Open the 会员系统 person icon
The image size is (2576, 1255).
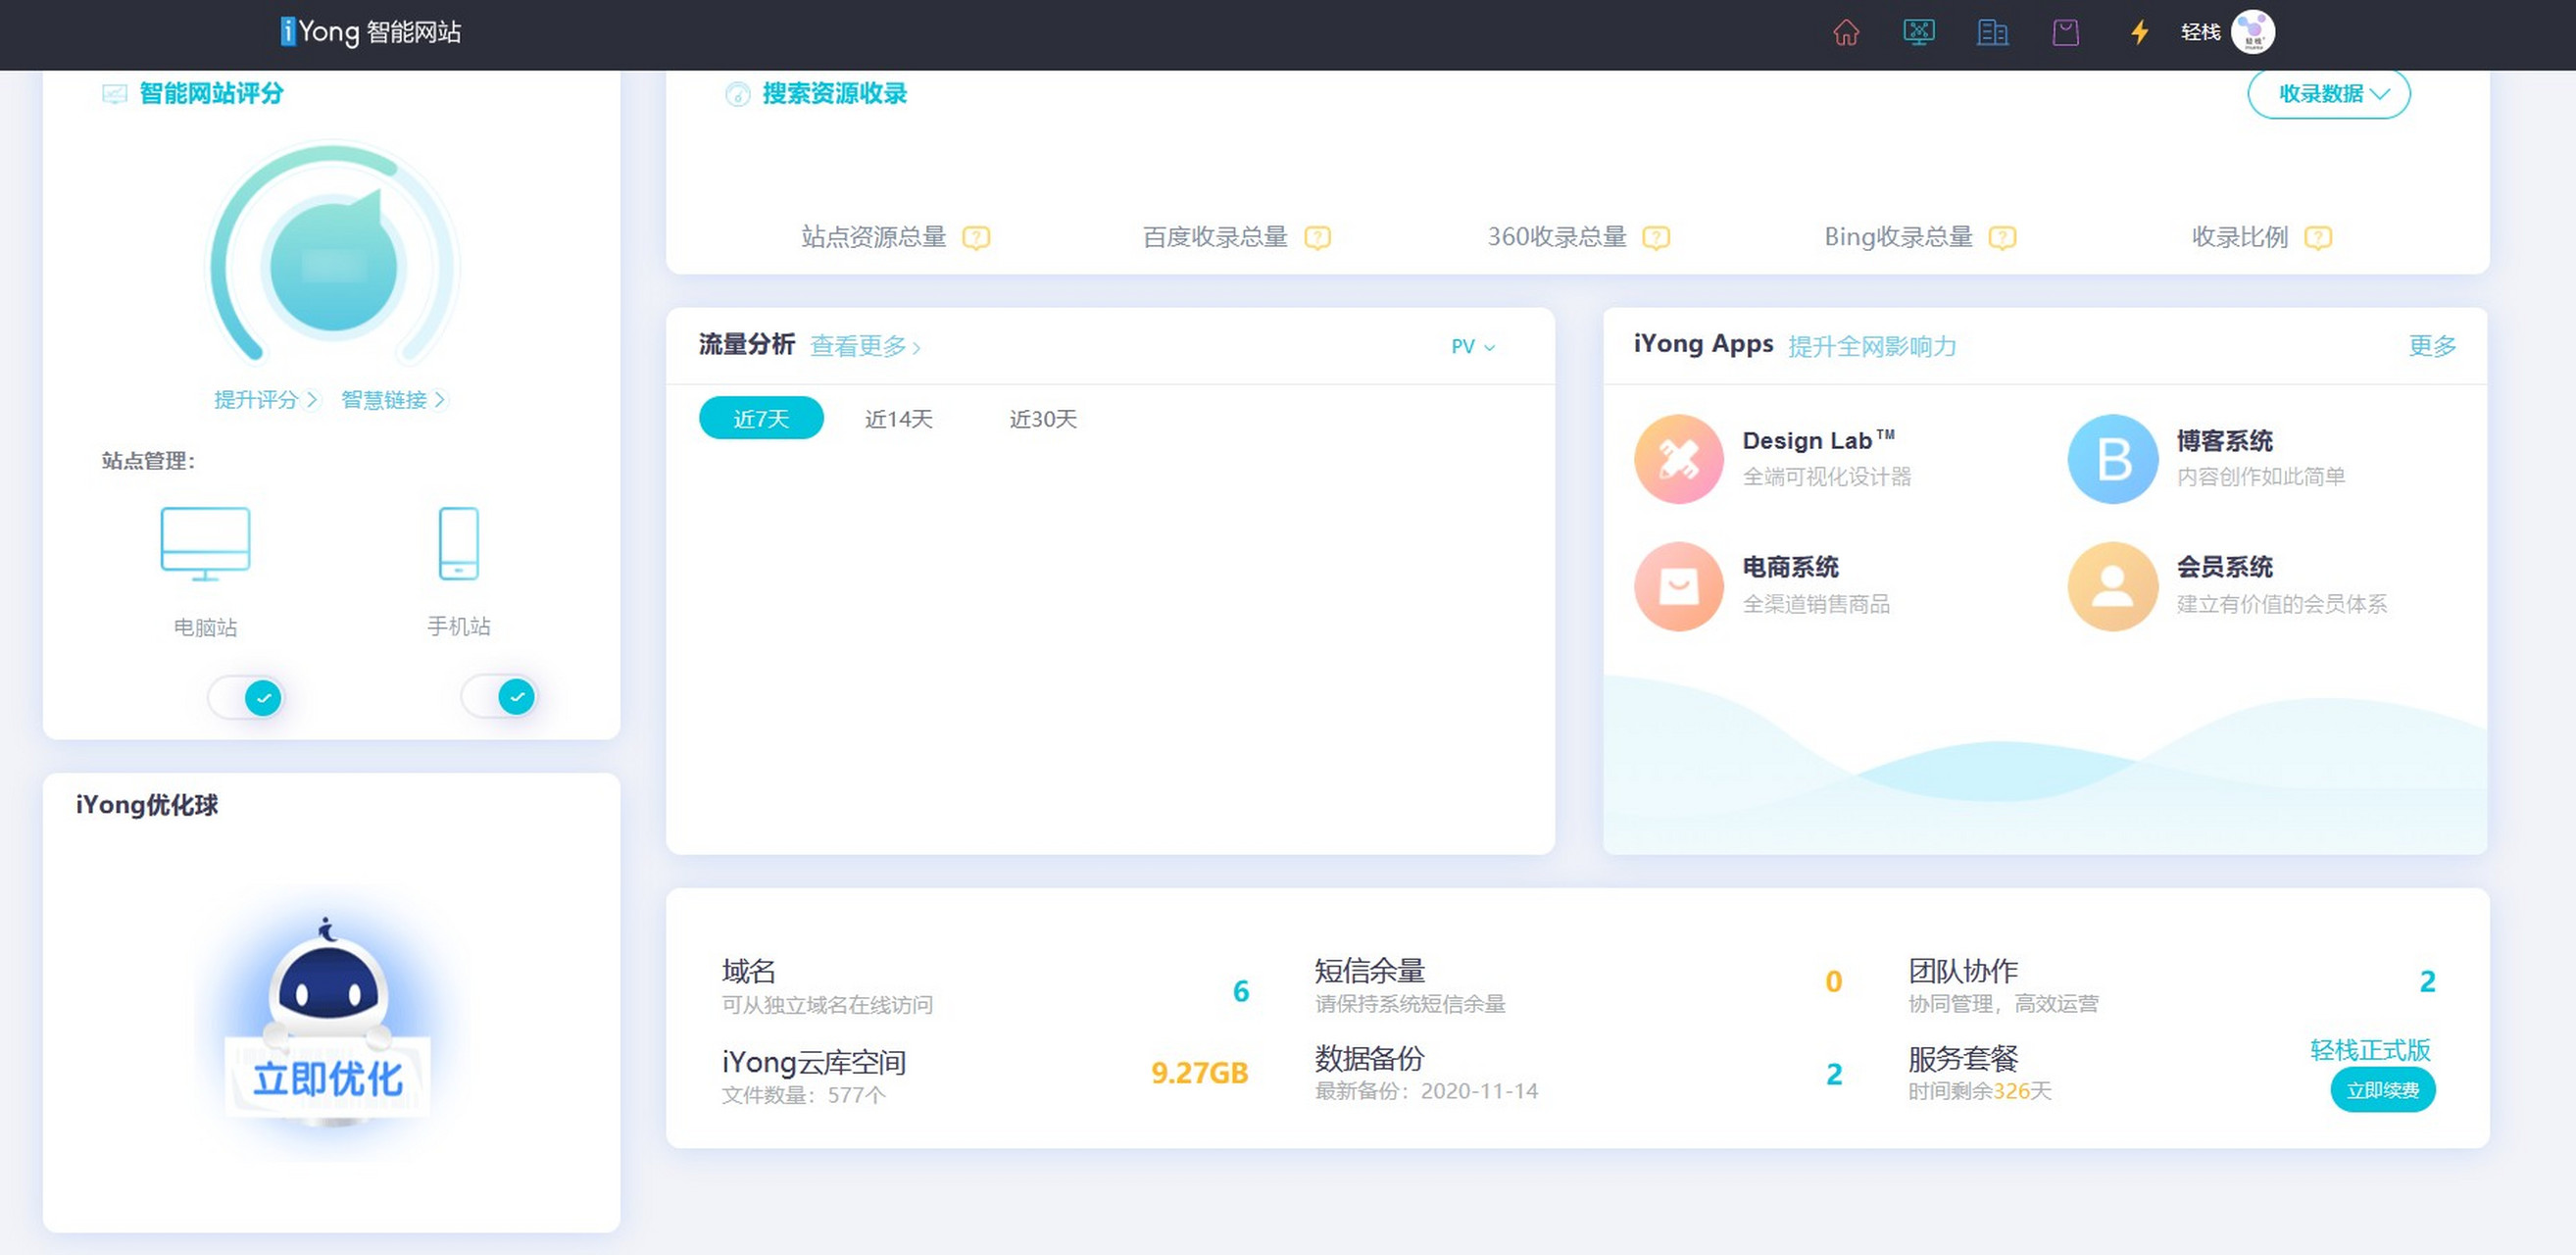[x=2113, y=586]
